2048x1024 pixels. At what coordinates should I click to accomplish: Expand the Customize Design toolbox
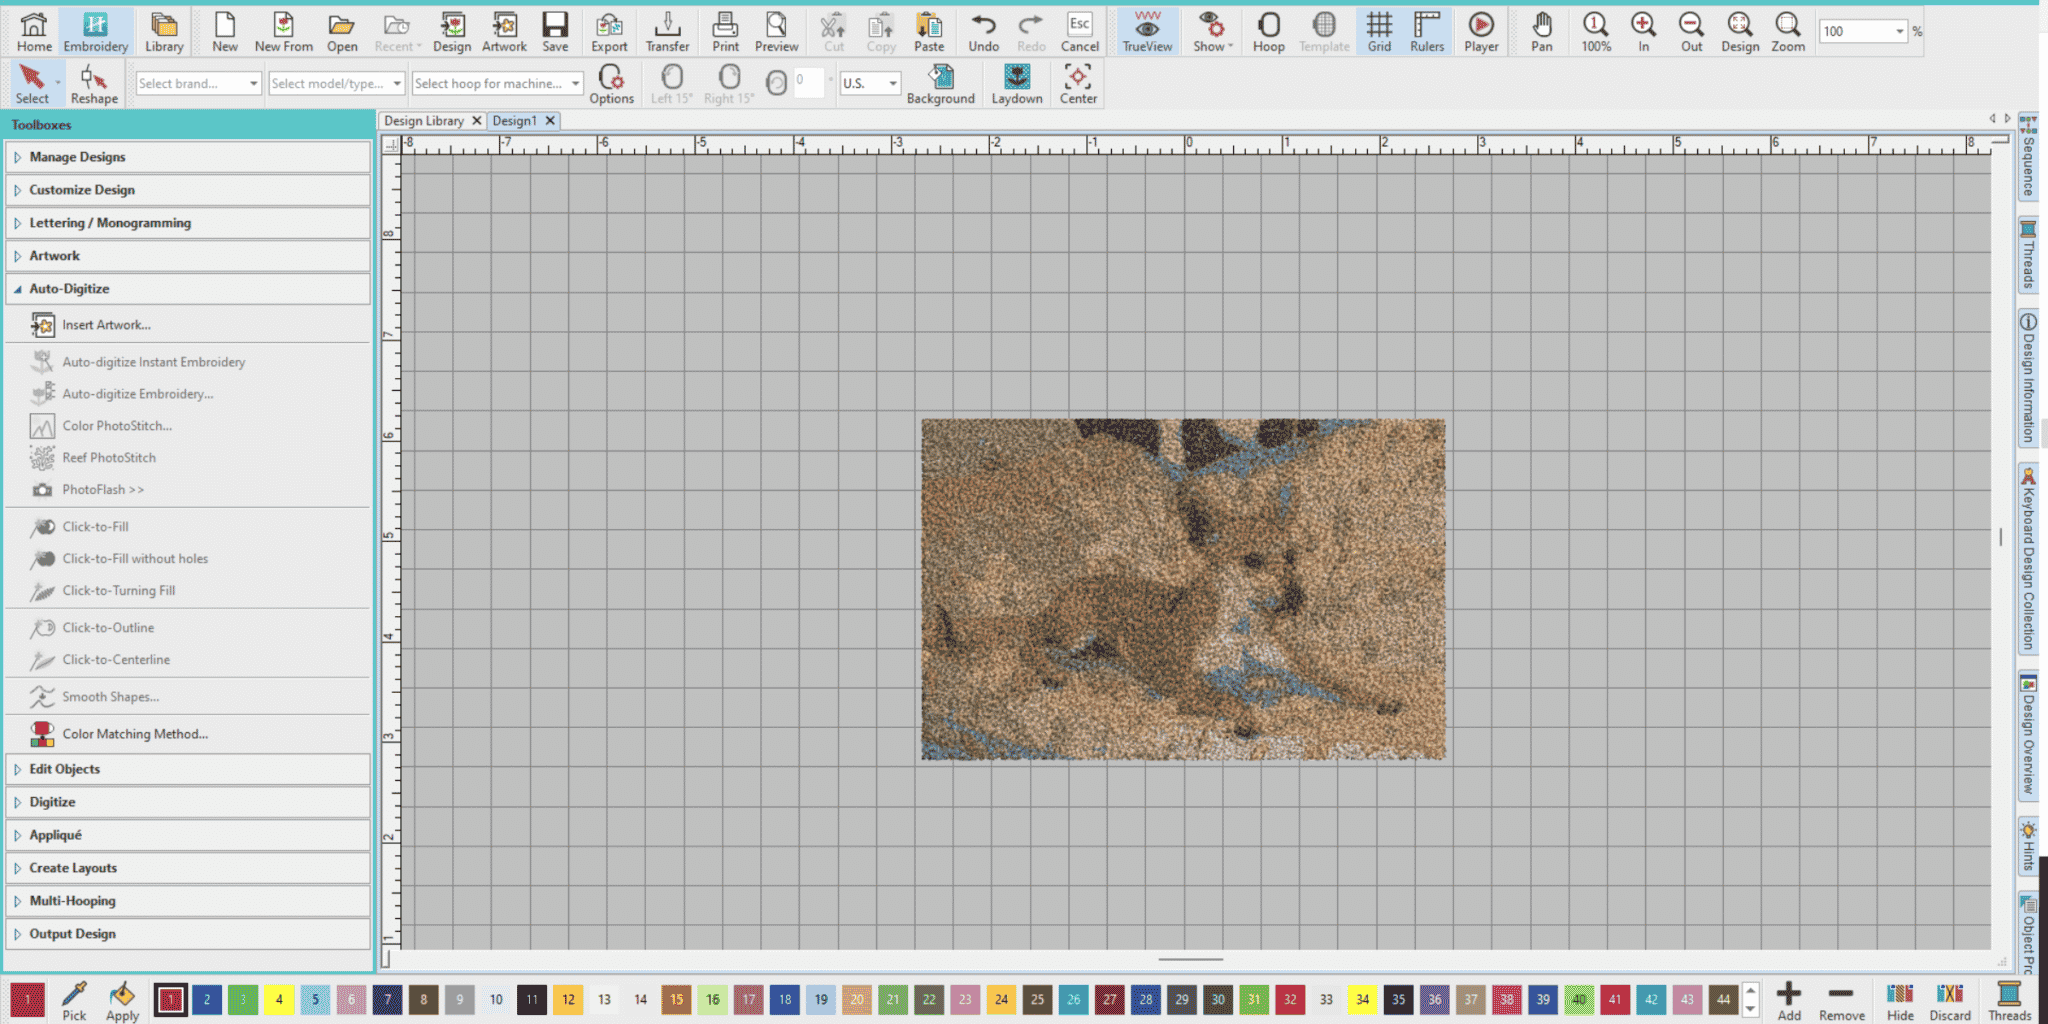(188, 190)
